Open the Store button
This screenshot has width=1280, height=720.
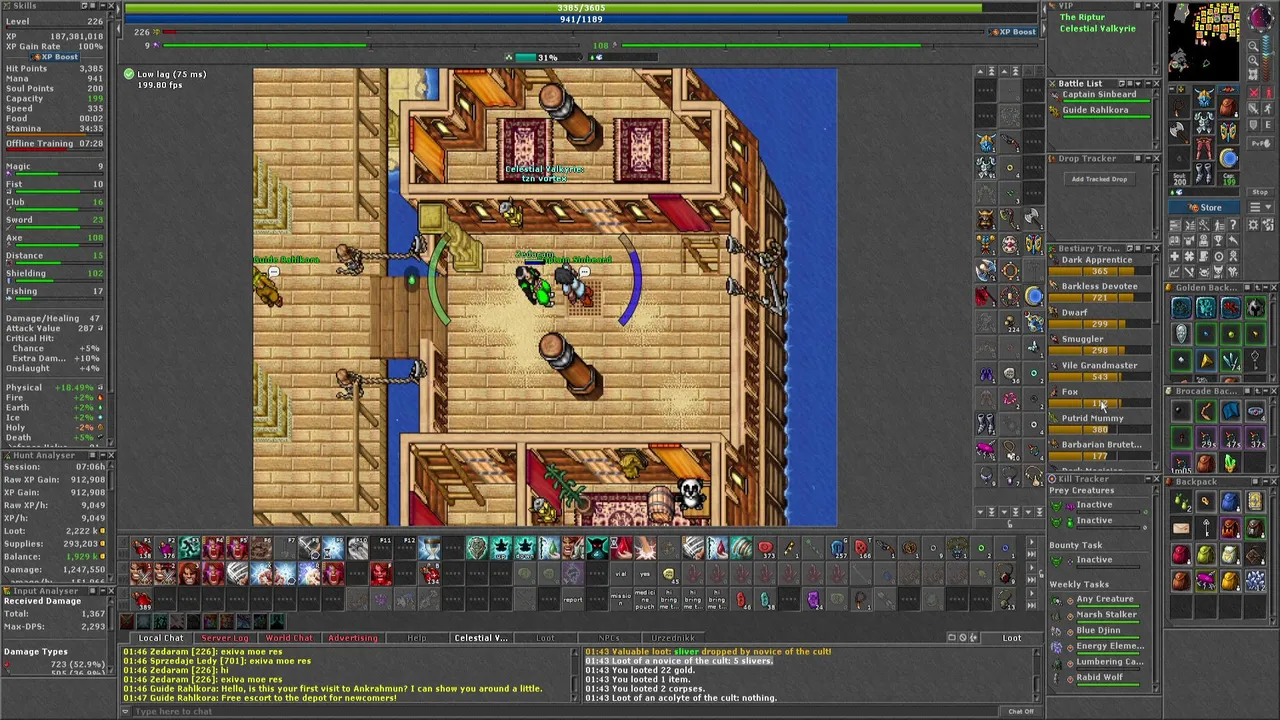point(1205,207)
